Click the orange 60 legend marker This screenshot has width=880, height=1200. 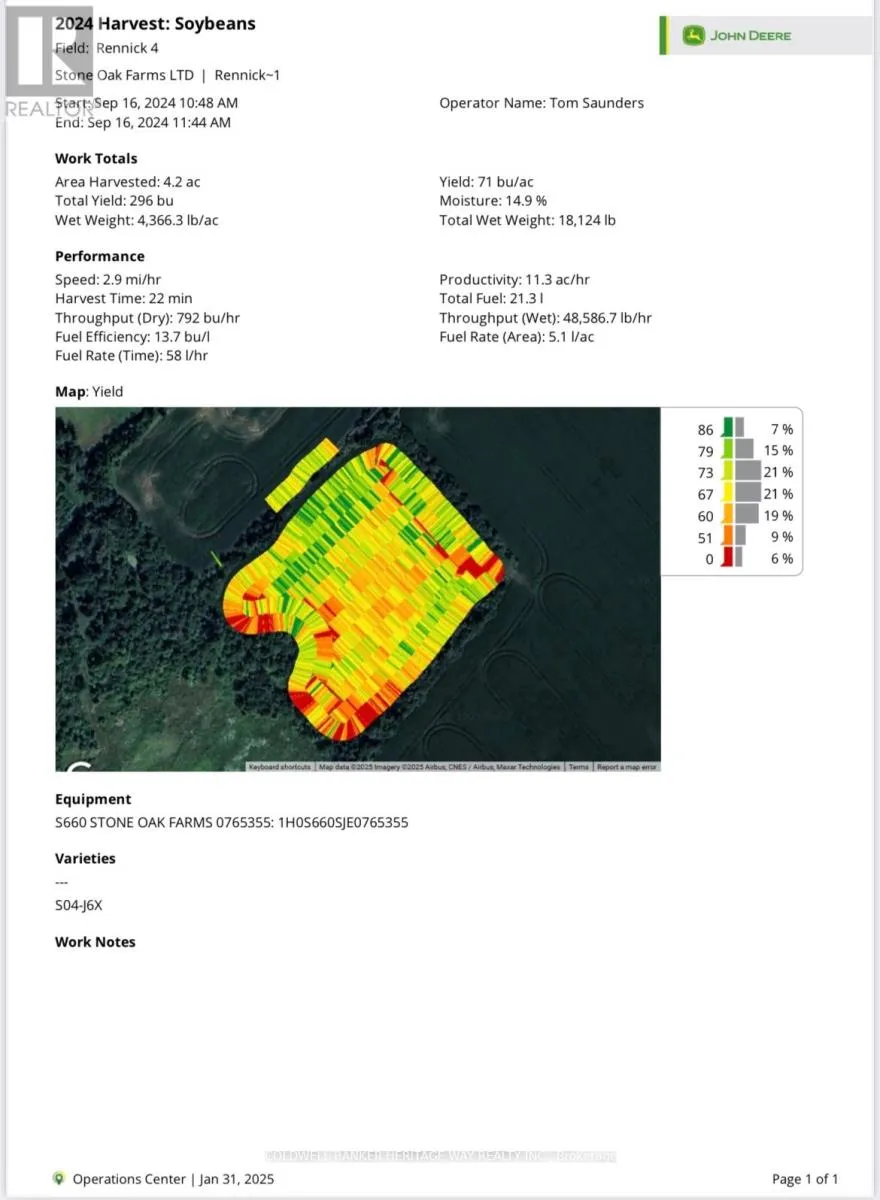[727, 515]
